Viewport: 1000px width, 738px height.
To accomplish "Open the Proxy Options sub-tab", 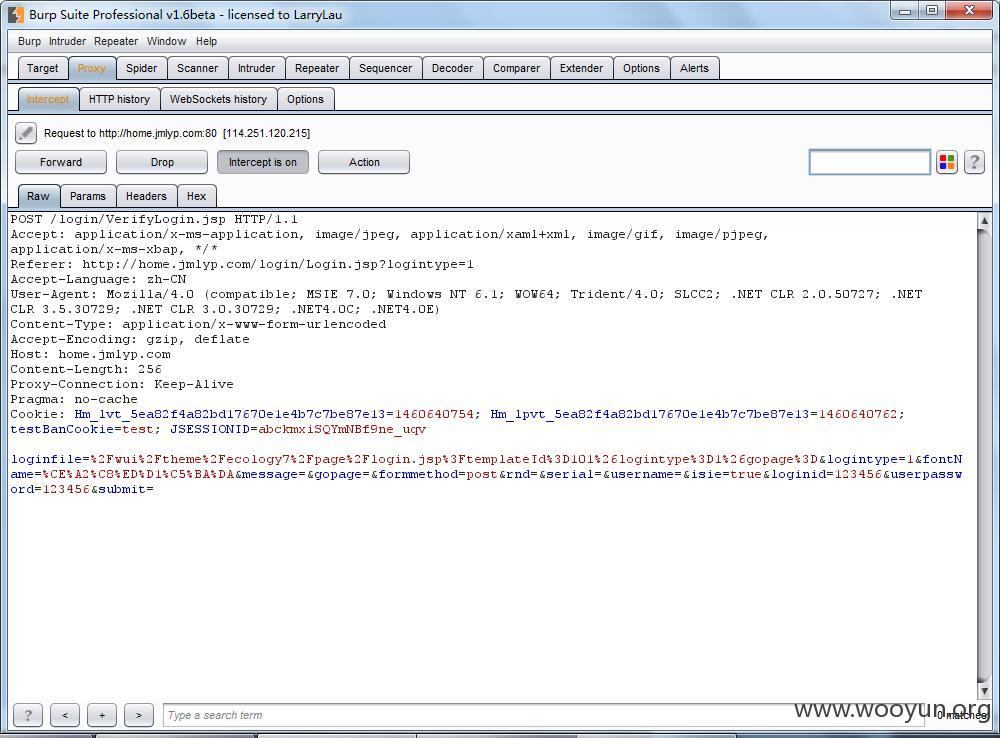I will [x=305, y=100].
